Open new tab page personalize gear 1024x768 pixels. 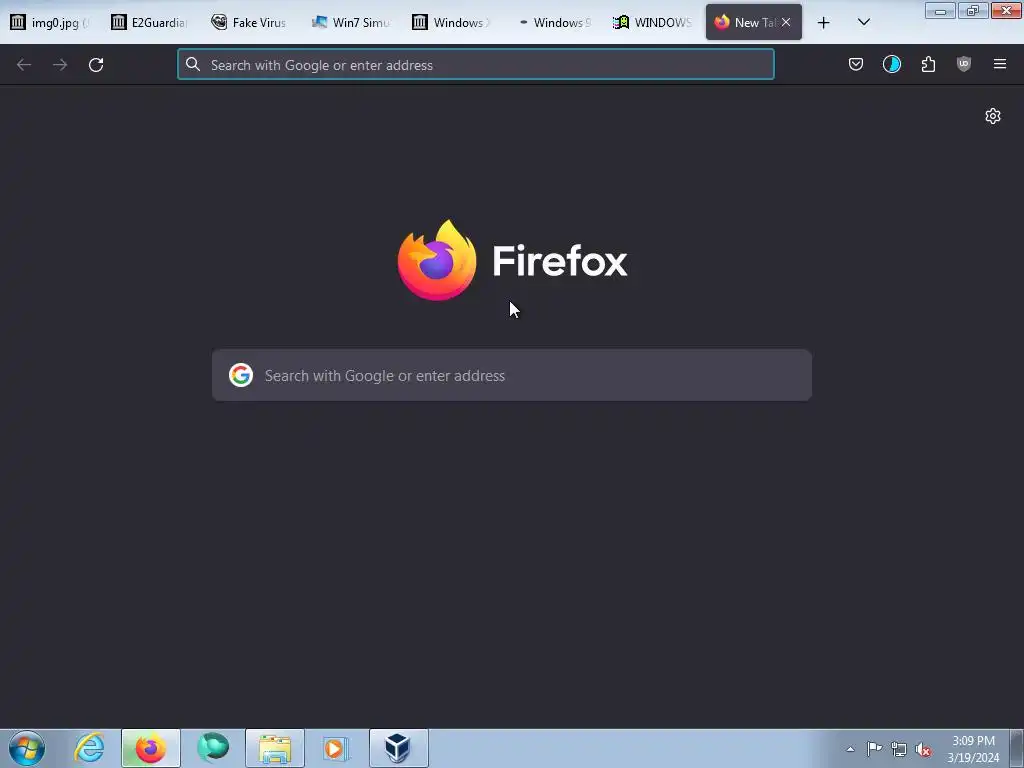pyautogui.click(x=993, y=116)
